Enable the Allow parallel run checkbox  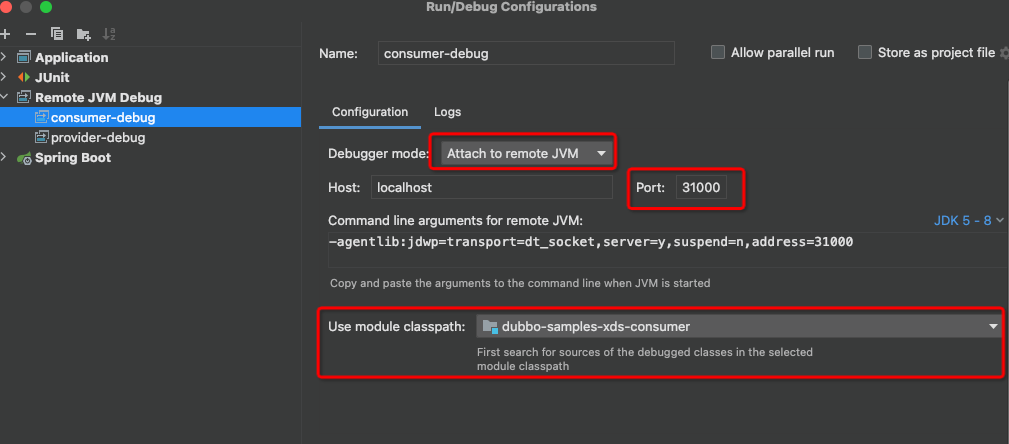pyautogui.click(x=718, y=53)
